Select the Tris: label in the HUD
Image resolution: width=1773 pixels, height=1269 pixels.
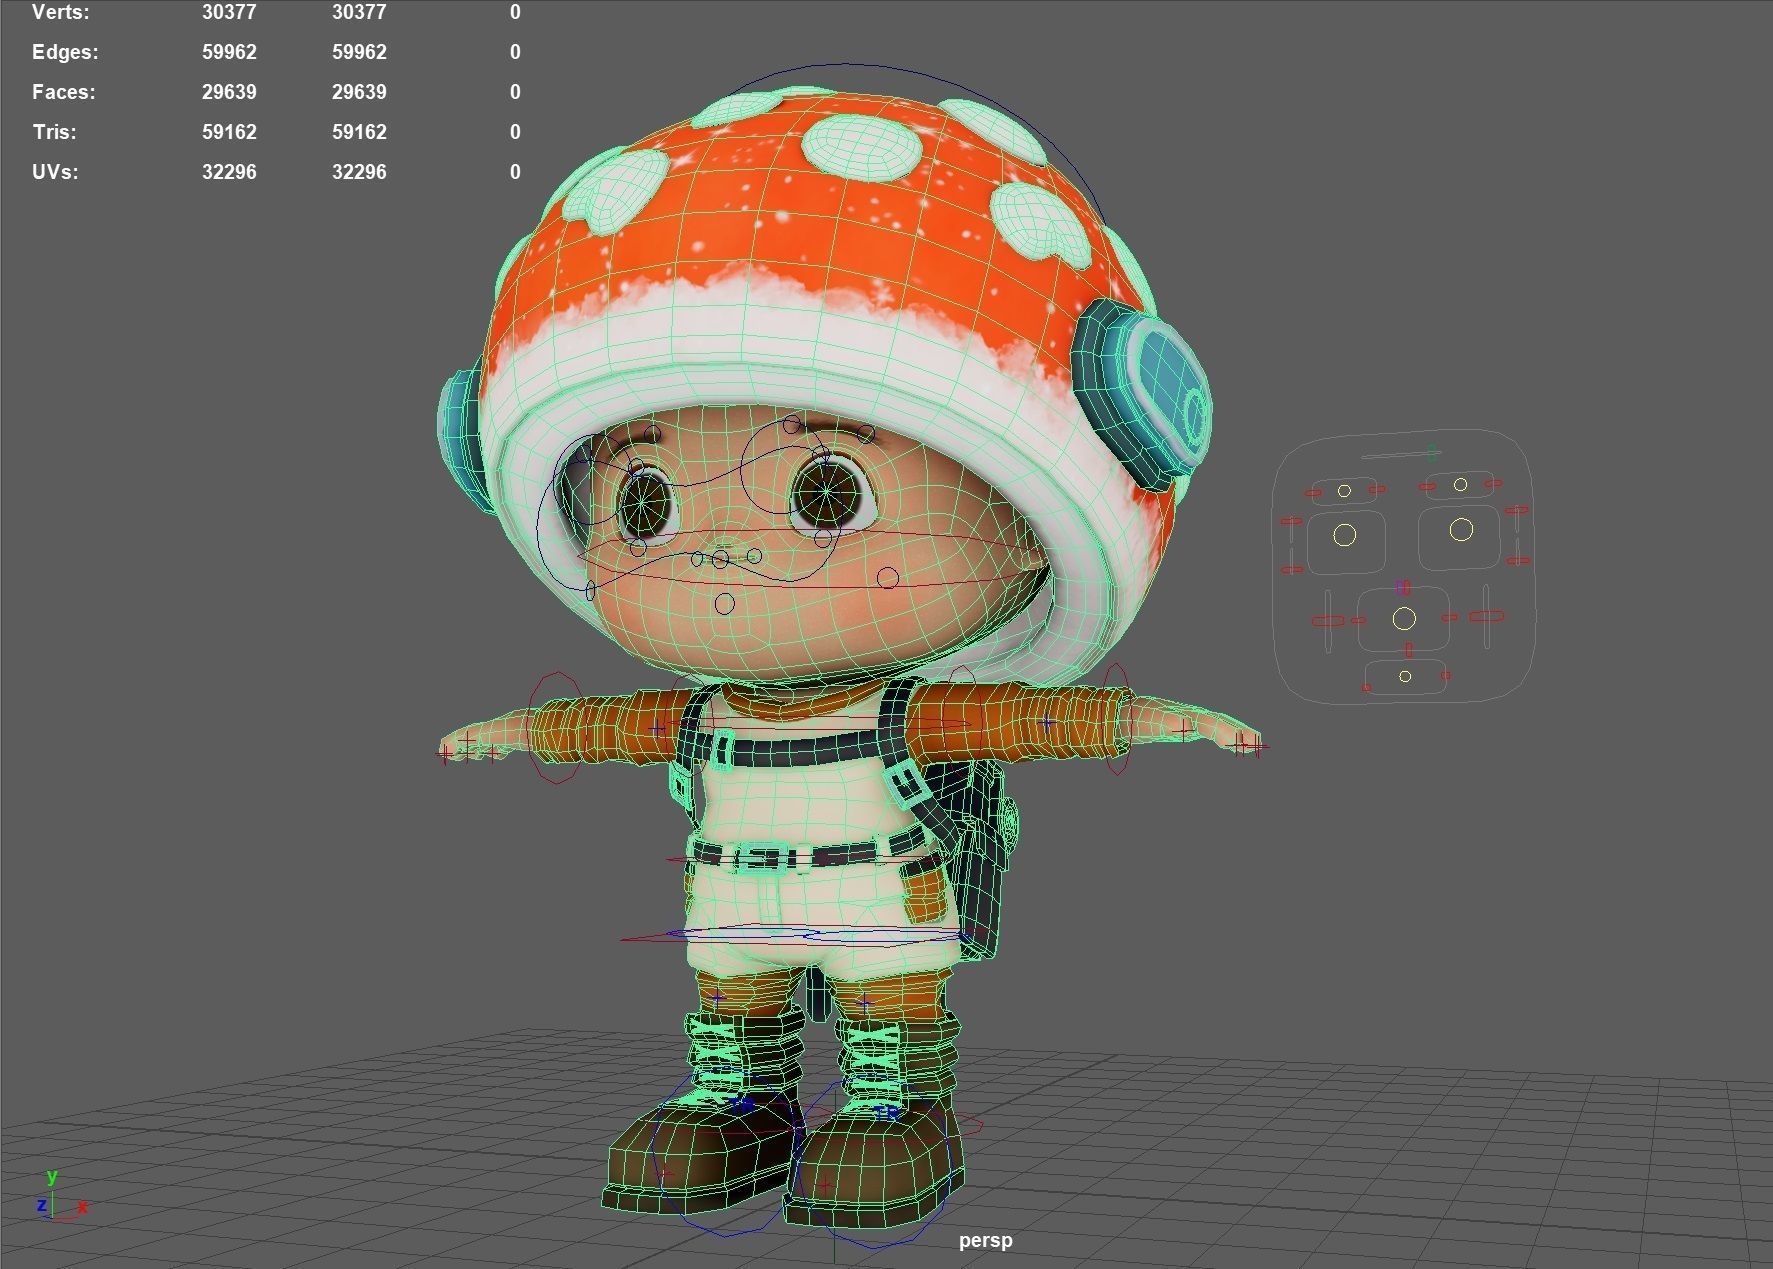(54, 132)
